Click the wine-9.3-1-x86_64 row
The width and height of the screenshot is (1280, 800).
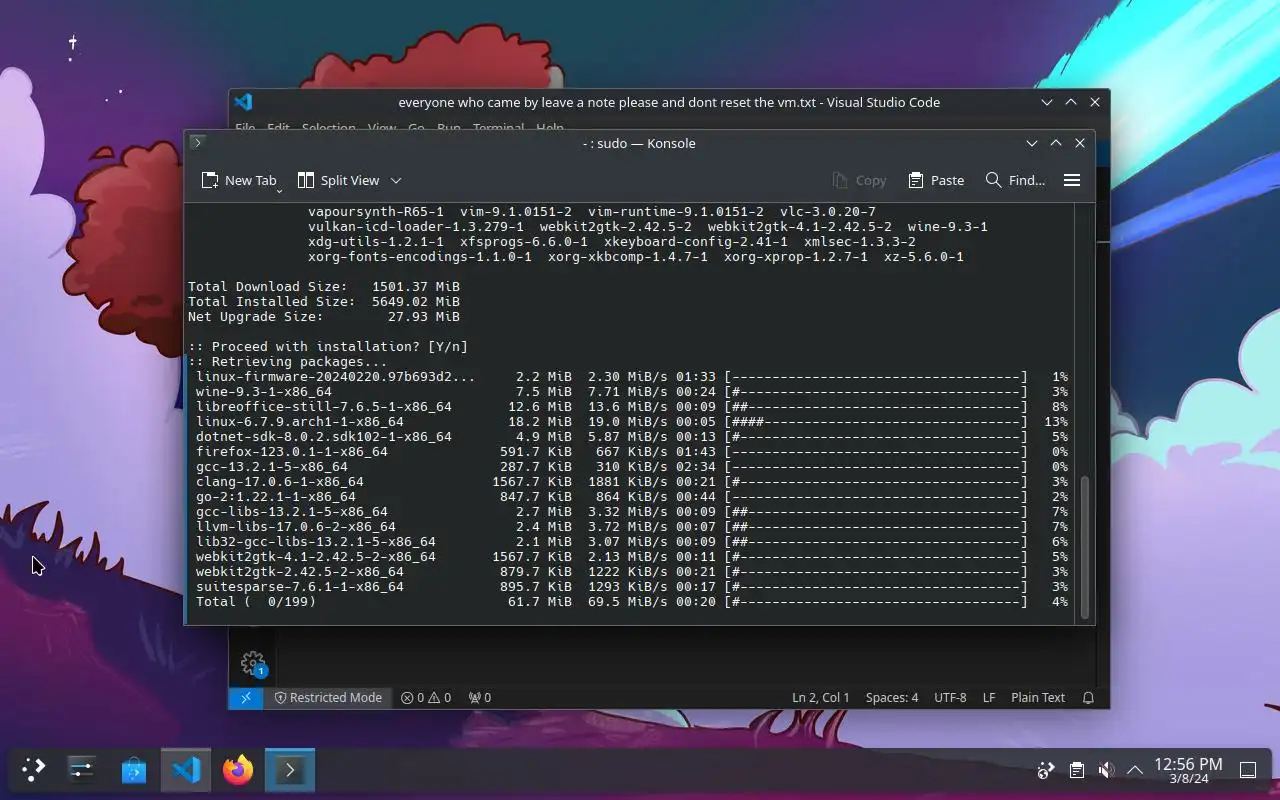(x=632, y=392)
